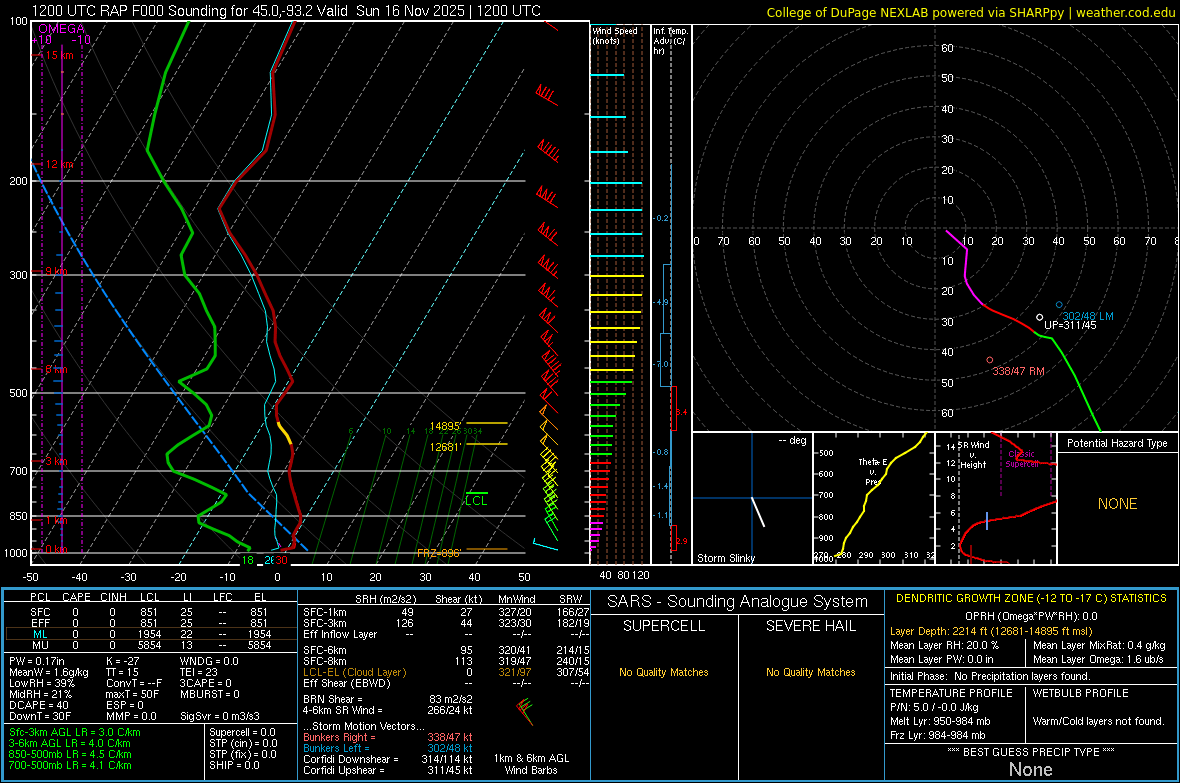This screenshot has height=783, width=1180.
Task: Click the SigSvr = 0 m3/s3 value
Action: 220,717
